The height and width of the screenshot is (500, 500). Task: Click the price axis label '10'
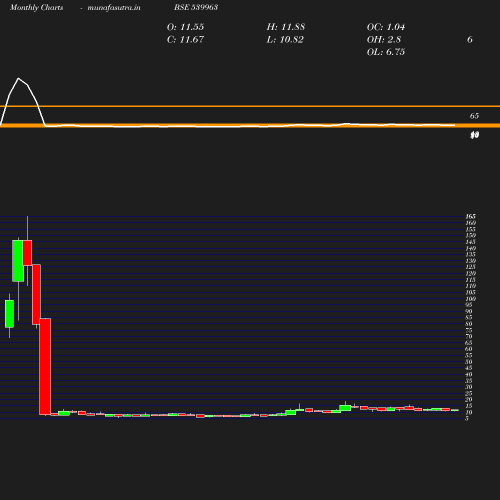tap(469, 412)
